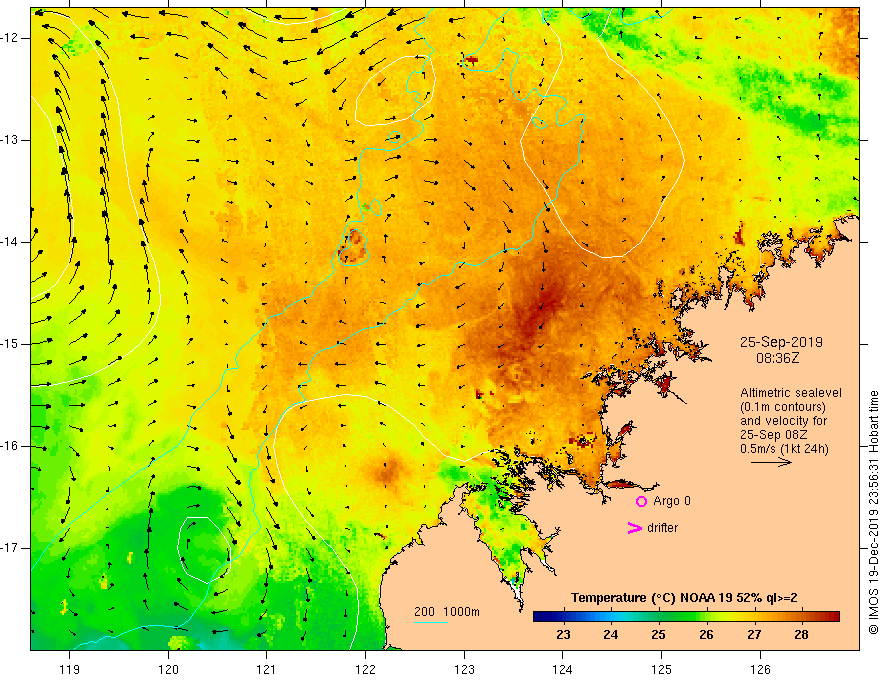The image size is (880, 680).
Task: Click the latitude axis label -14
Action: [x=11, y=242]
